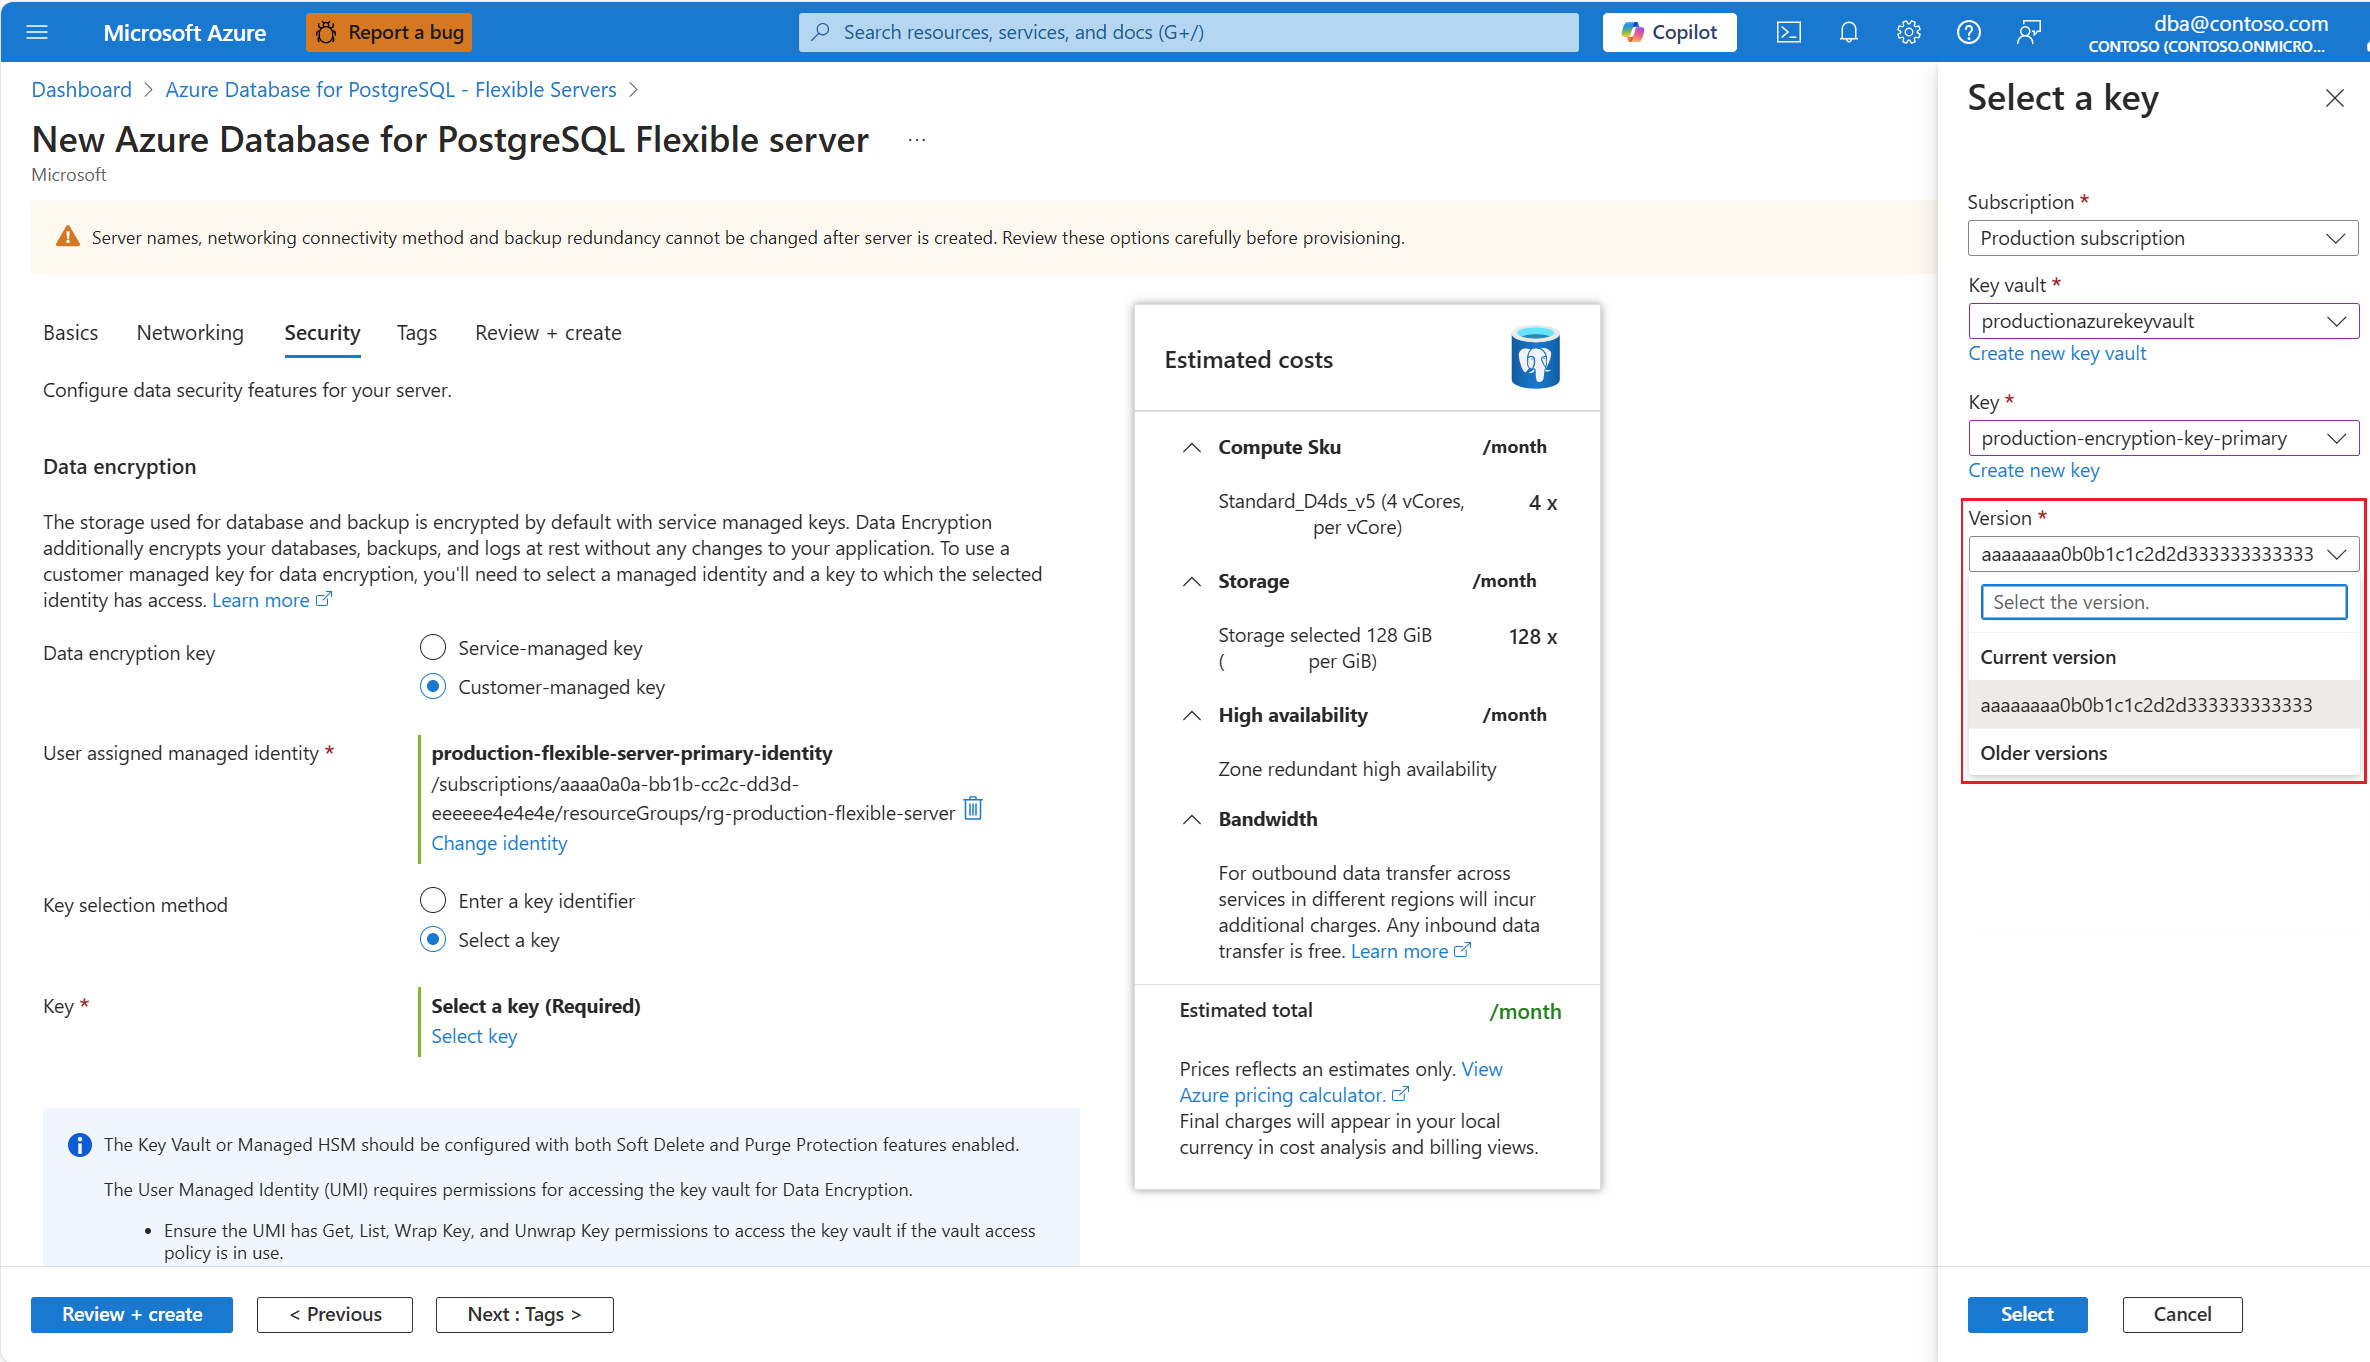The height and width of the screenshot is (1362, 2370).
Task: Collapse the Compute Sku cost section
Action: point(1191,447)
